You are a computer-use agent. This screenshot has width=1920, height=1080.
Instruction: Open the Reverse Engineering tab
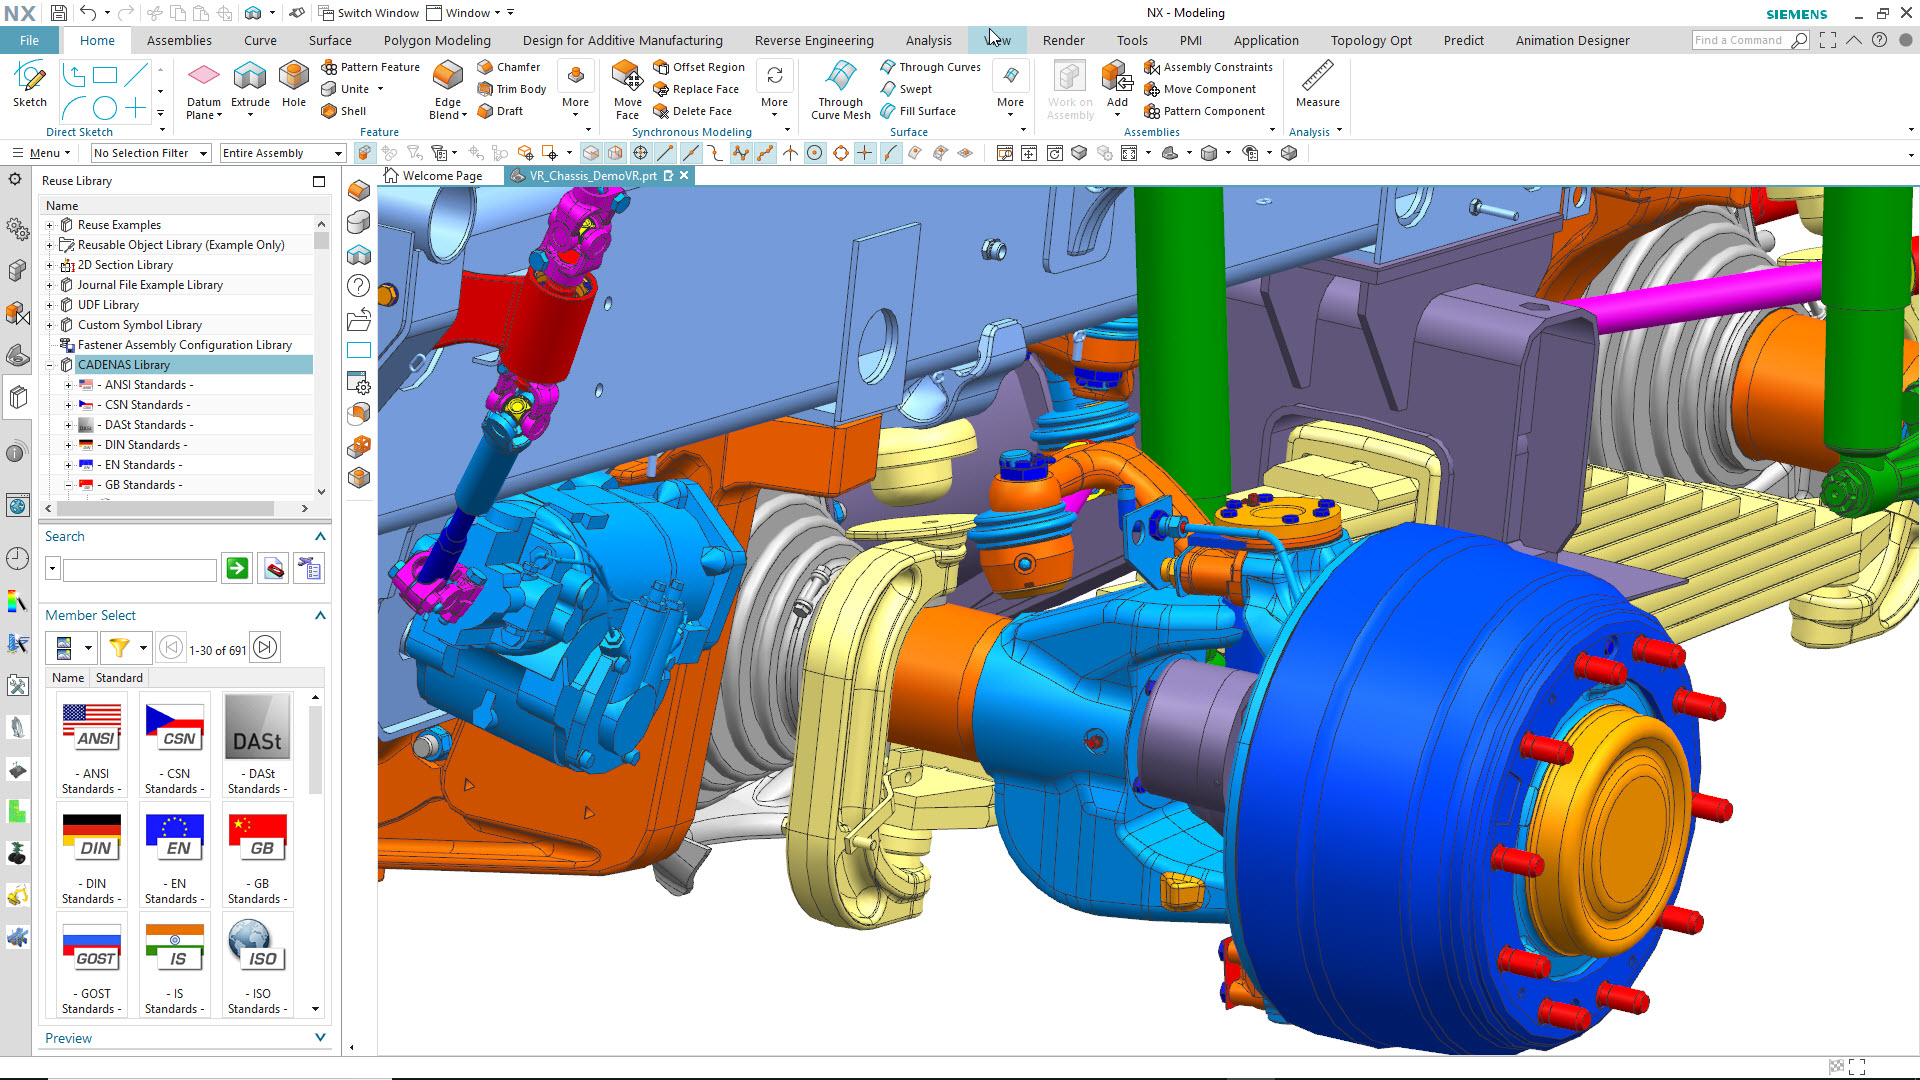(x=814, y=40)
